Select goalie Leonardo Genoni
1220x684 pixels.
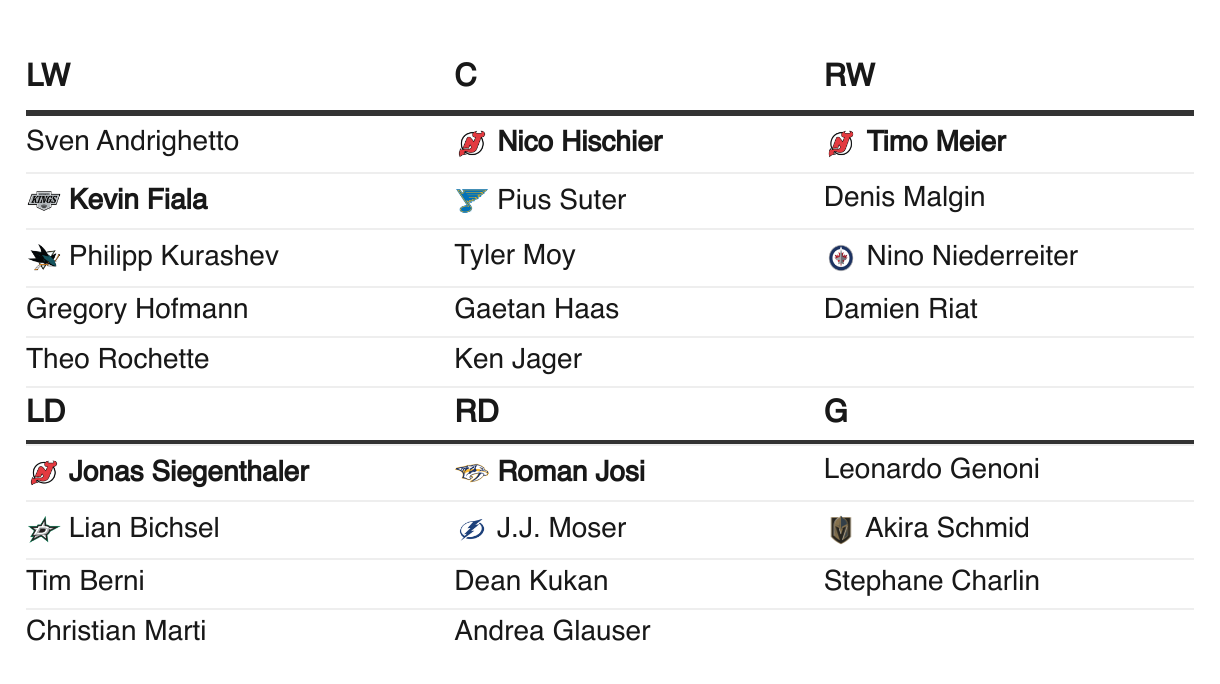tap(932, 469)
